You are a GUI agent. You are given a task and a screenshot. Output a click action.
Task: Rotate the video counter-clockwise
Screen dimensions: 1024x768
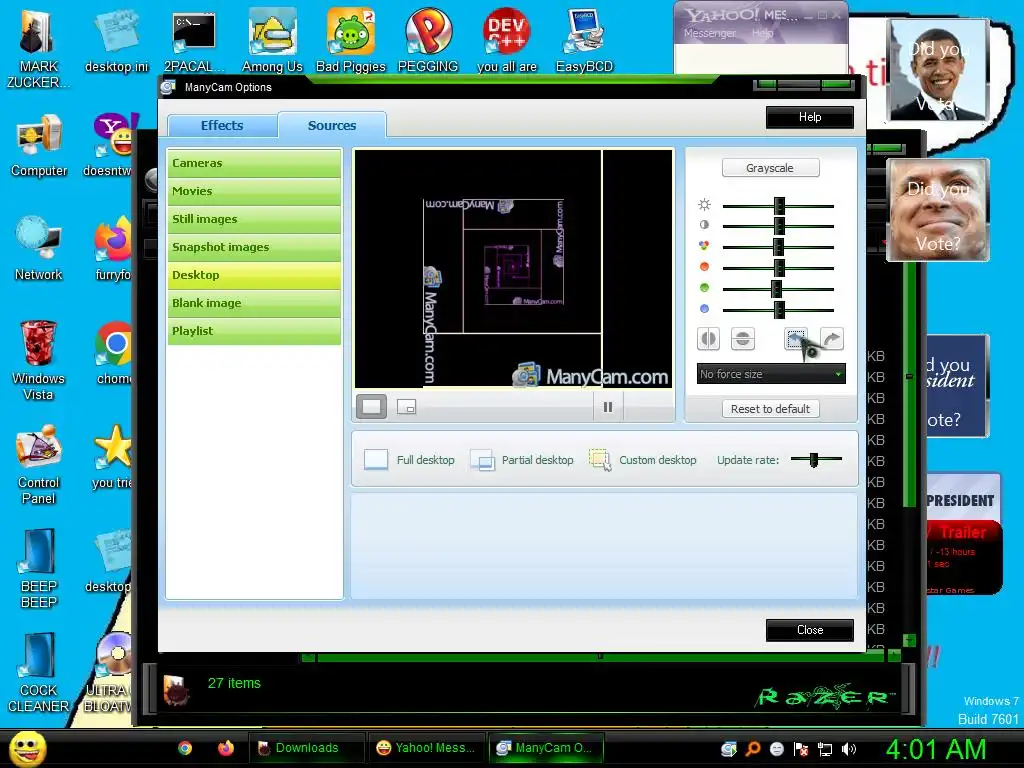[796, 339]
